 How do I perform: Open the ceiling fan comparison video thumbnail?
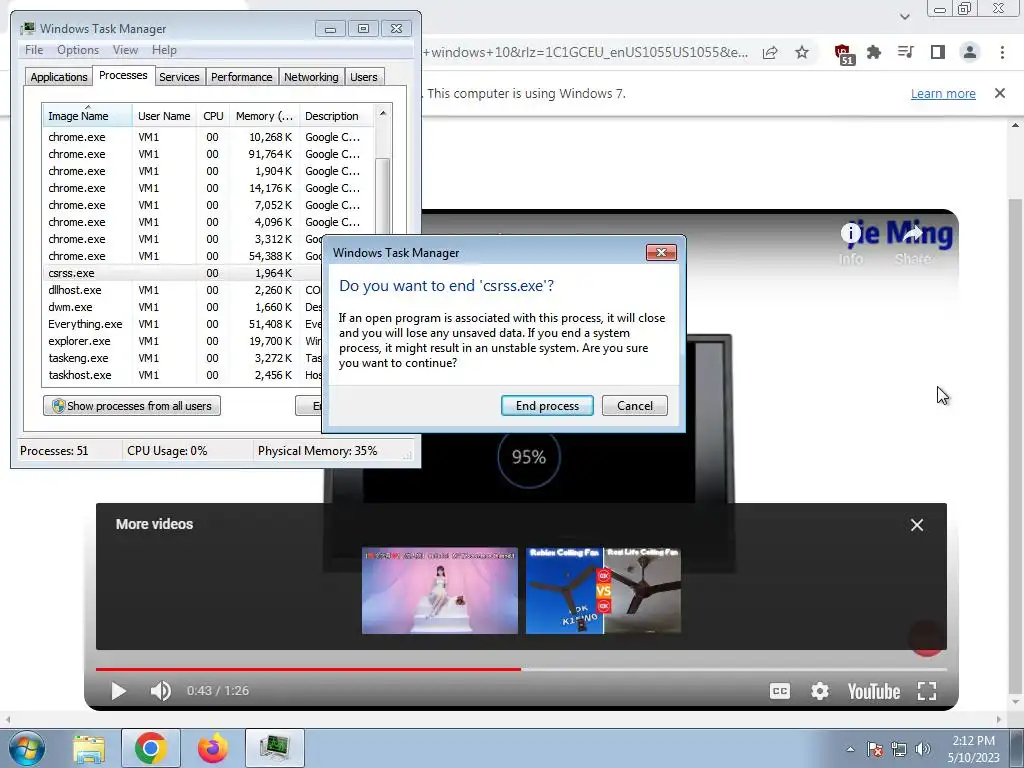pos(603,590)
